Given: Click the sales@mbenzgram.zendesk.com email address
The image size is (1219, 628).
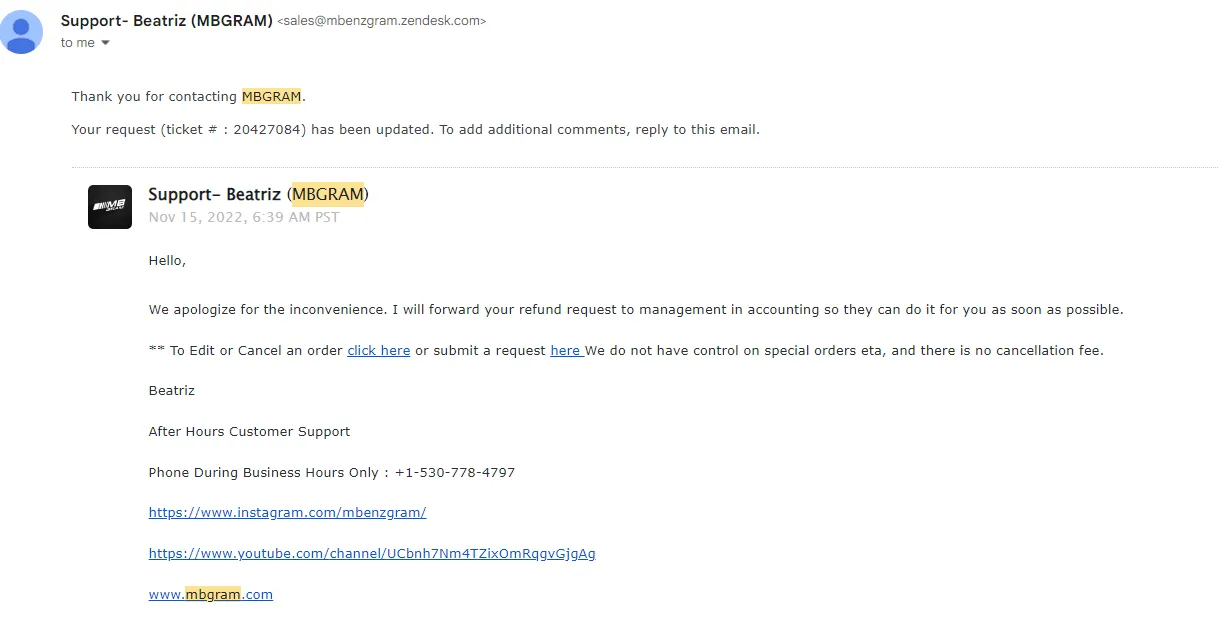Looking at the screenshot, I should pyautogui.click(x=381, y=21).
